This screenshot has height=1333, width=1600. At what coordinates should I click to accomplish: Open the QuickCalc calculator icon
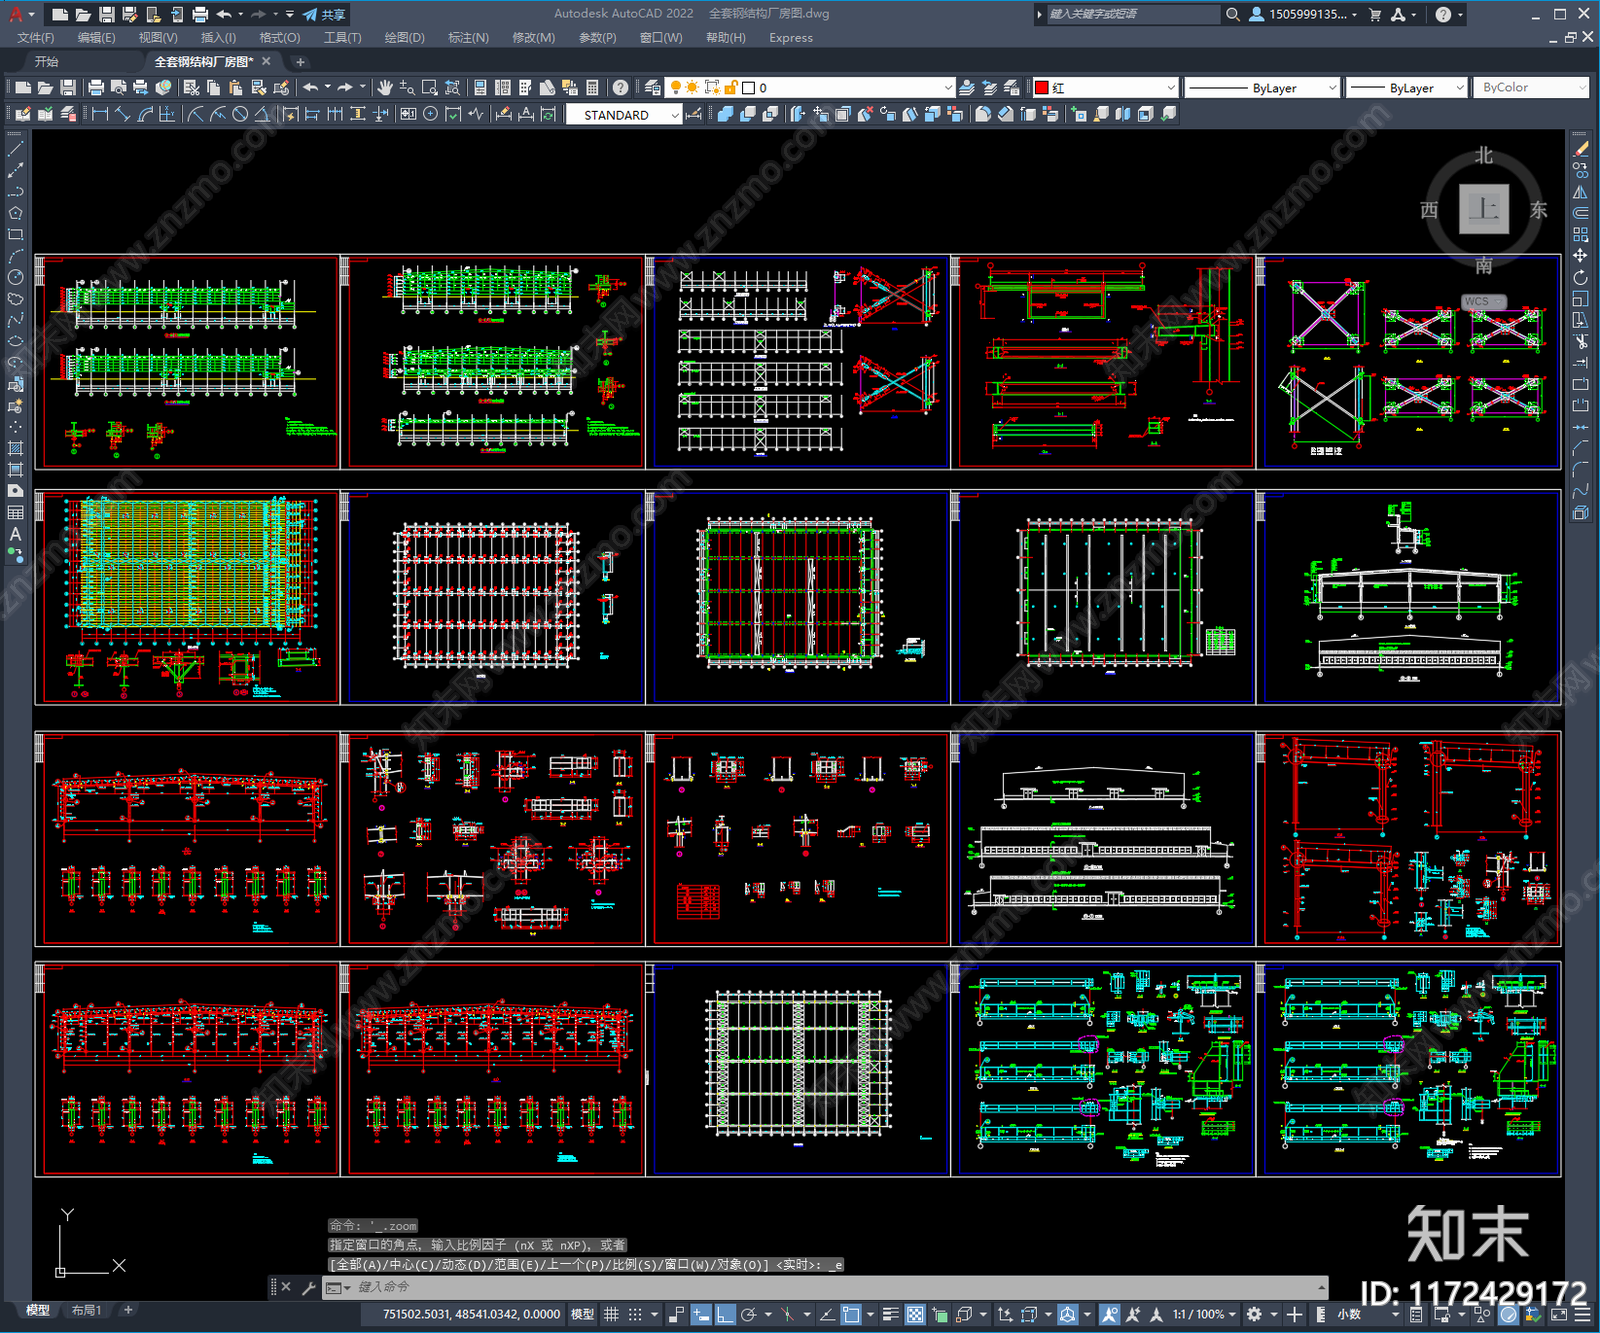point(592,88)
